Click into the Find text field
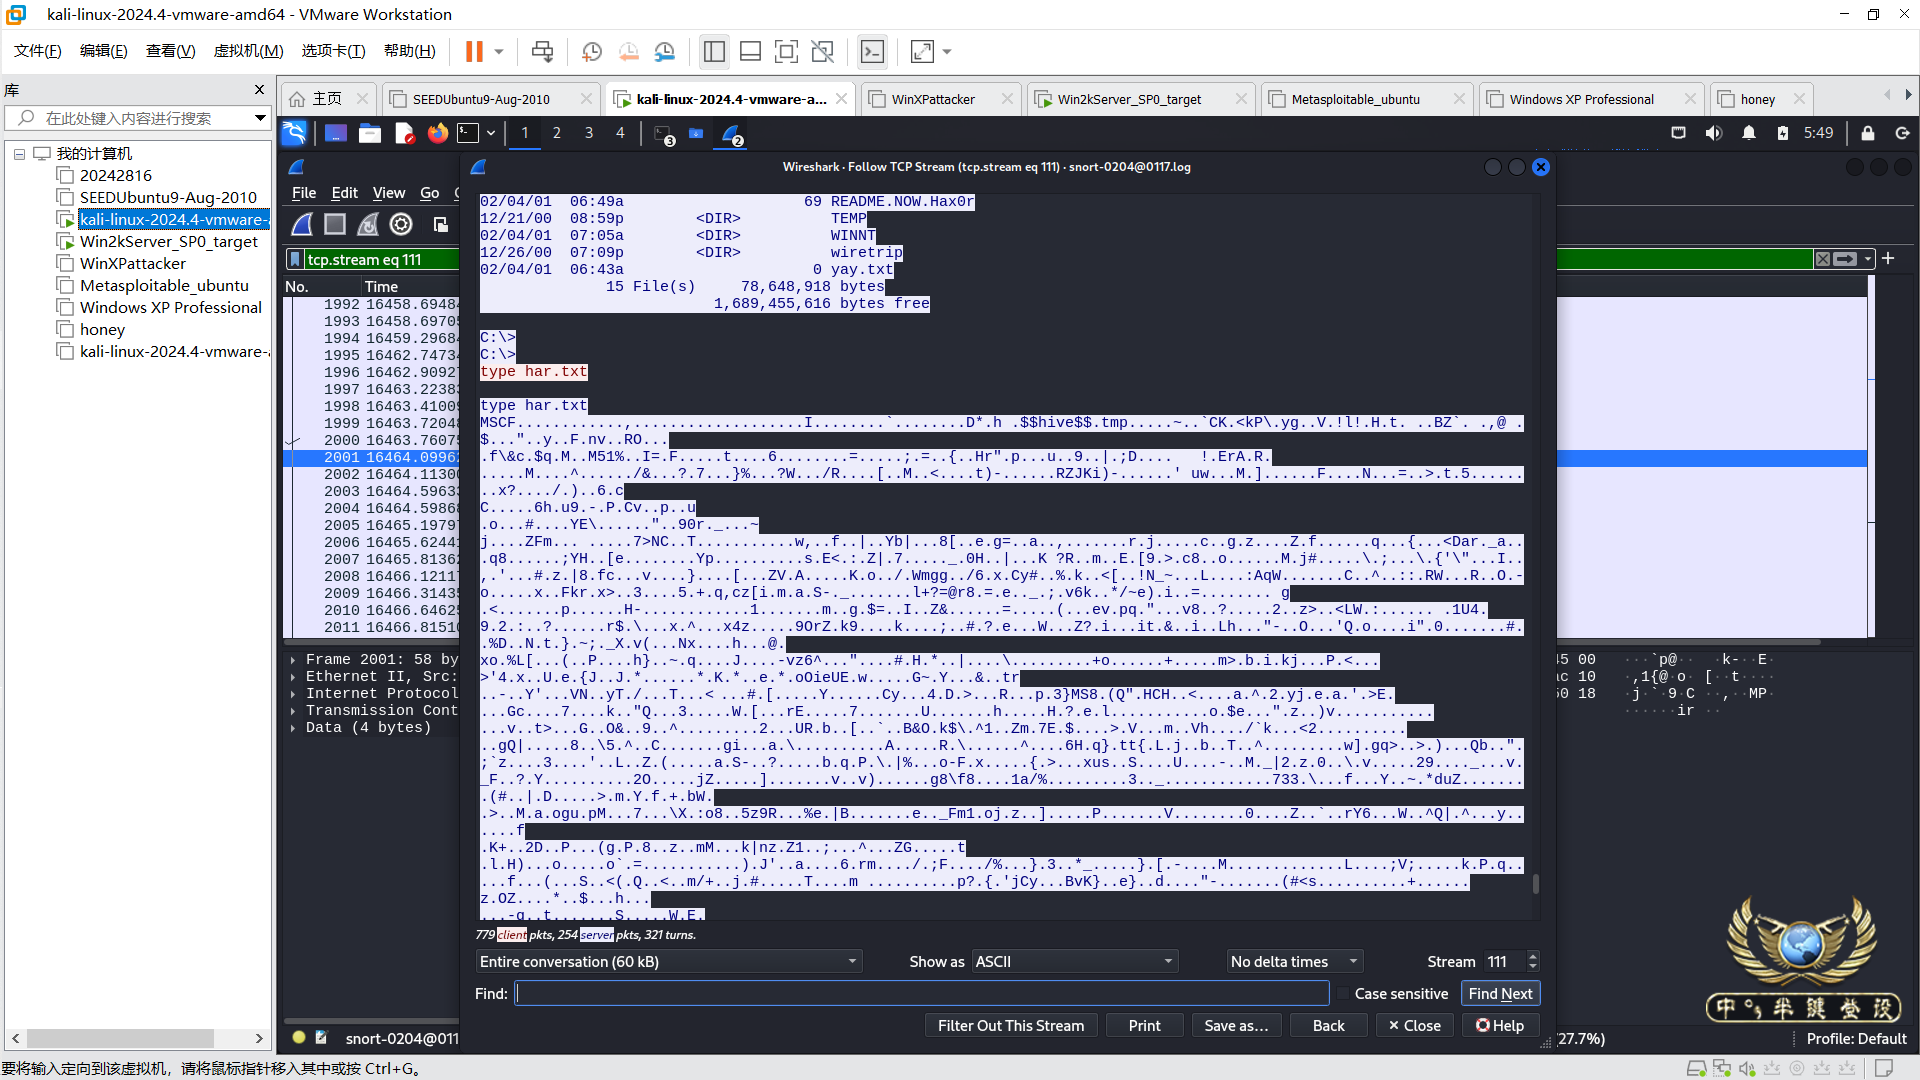 coord(921,993)
